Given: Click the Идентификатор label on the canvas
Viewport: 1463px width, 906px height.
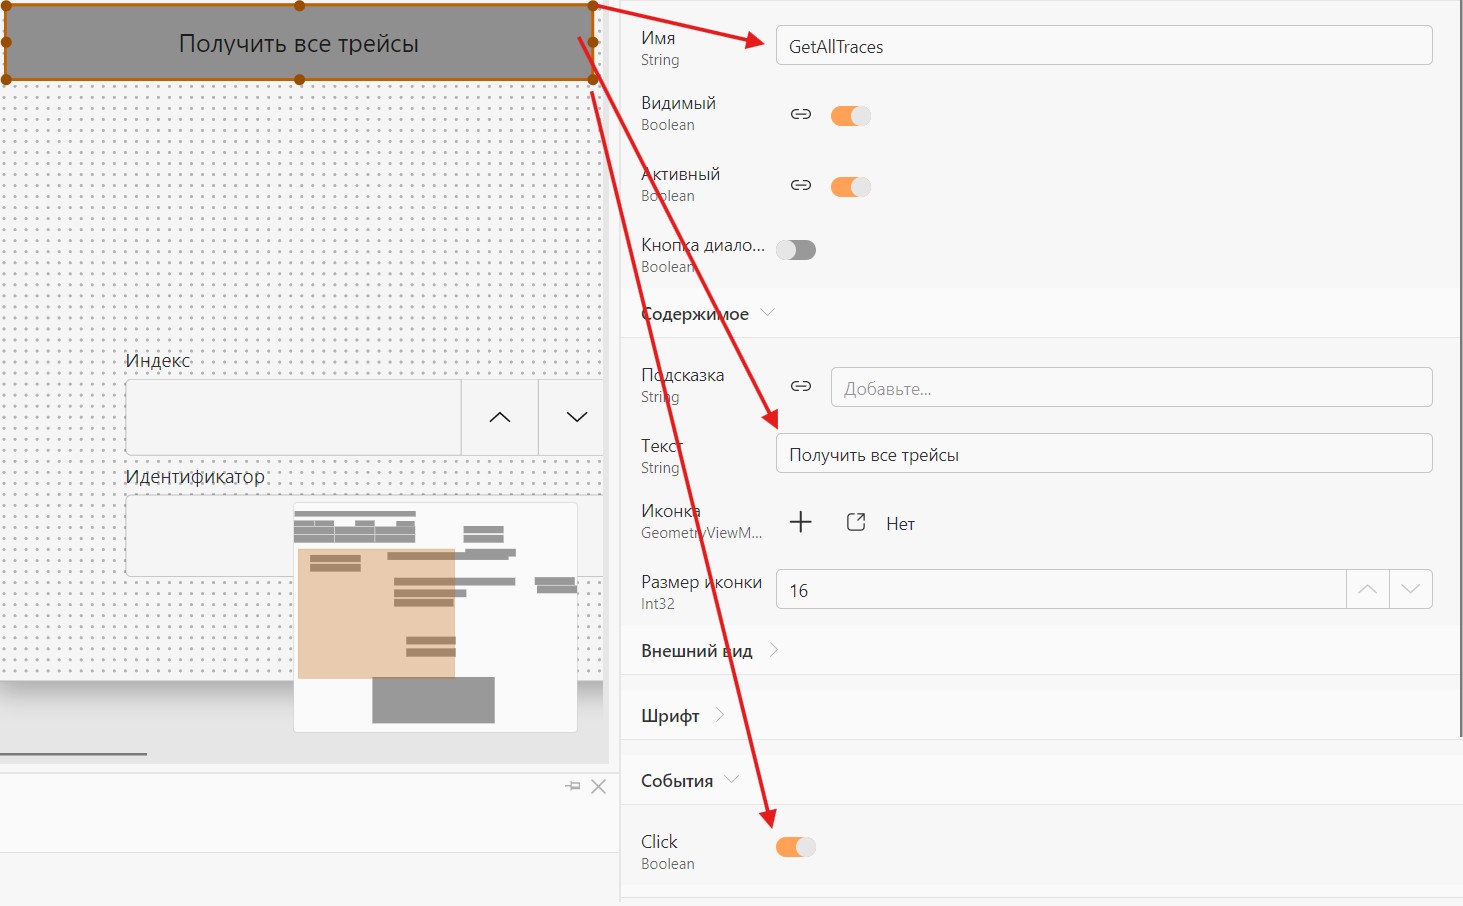Looking at the screenshot, I should (195, 477).
